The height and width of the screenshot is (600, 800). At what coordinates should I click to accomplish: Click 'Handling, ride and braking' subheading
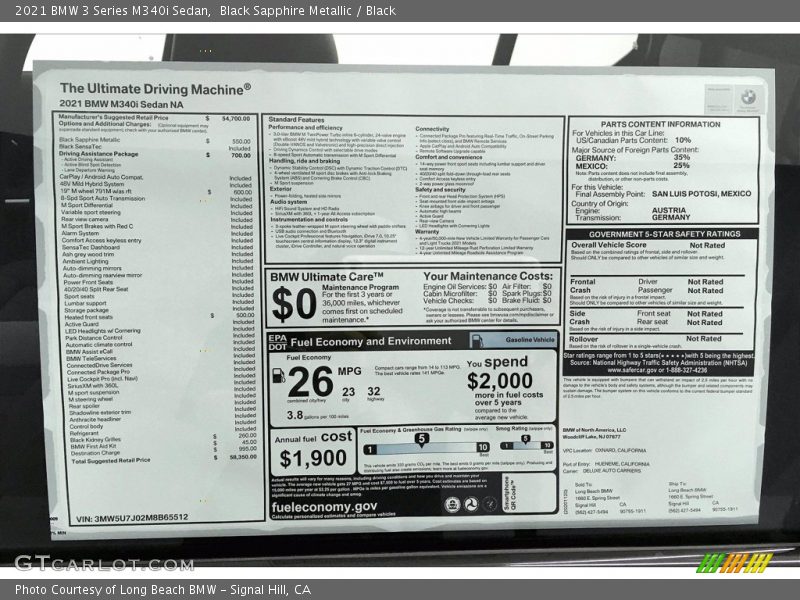click(305, 161)
